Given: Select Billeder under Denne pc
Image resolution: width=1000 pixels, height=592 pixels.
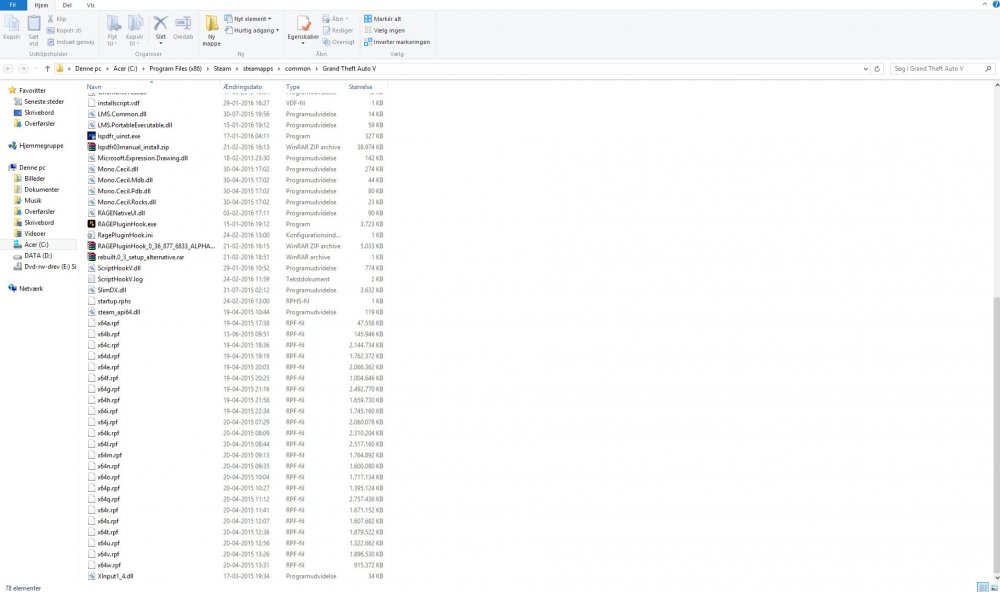Looking at the screenshot, I should click(x=34, y=179).
